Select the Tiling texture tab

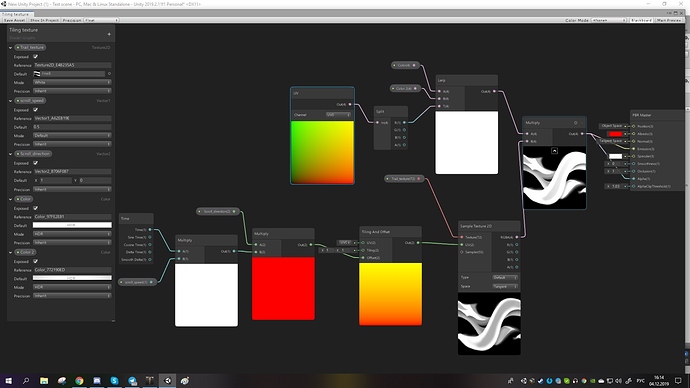pyautogui.click(x=15, y=15)
